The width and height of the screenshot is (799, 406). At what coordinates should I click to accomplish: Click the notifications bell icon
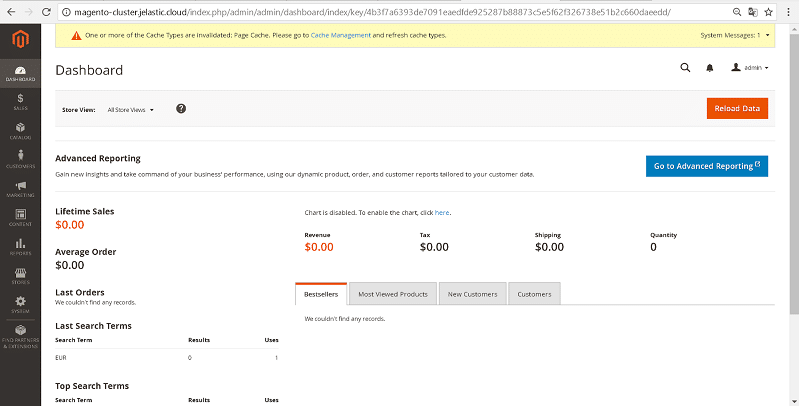click(x=710, y=68)
